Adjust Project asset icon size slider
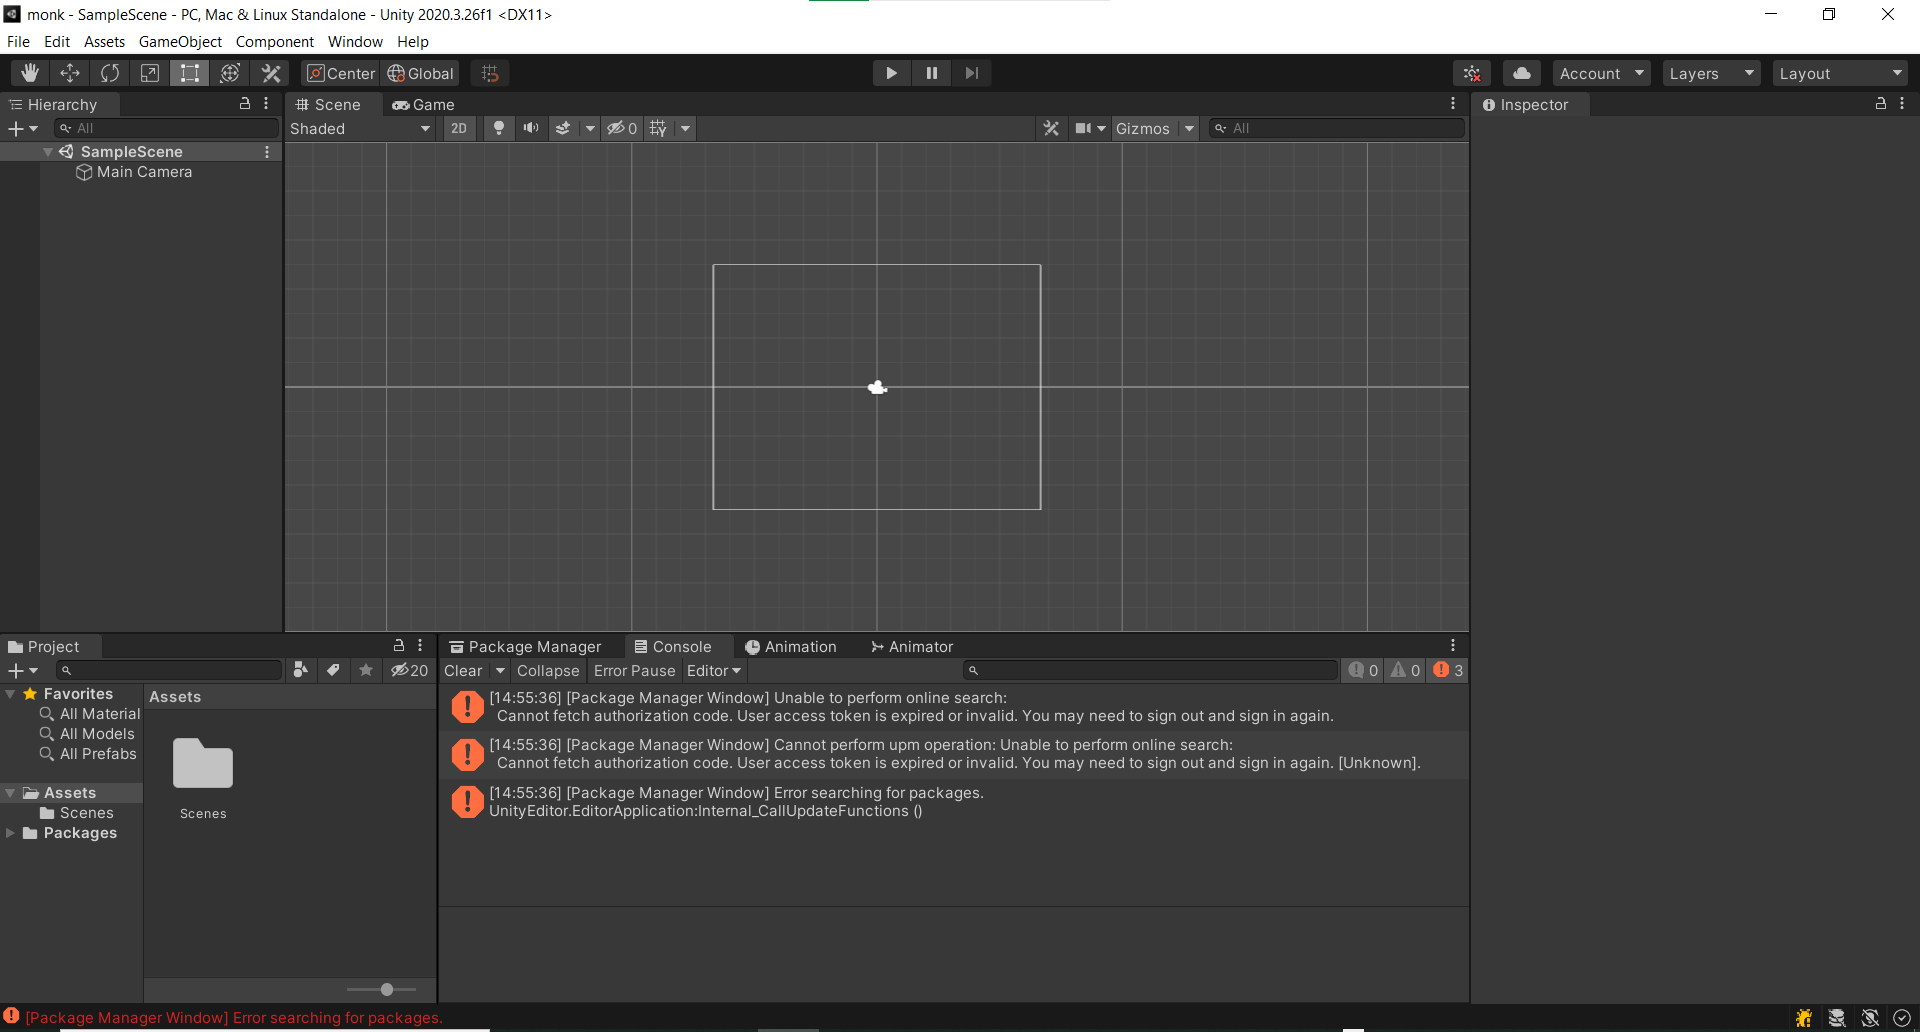 pos(386,990)
